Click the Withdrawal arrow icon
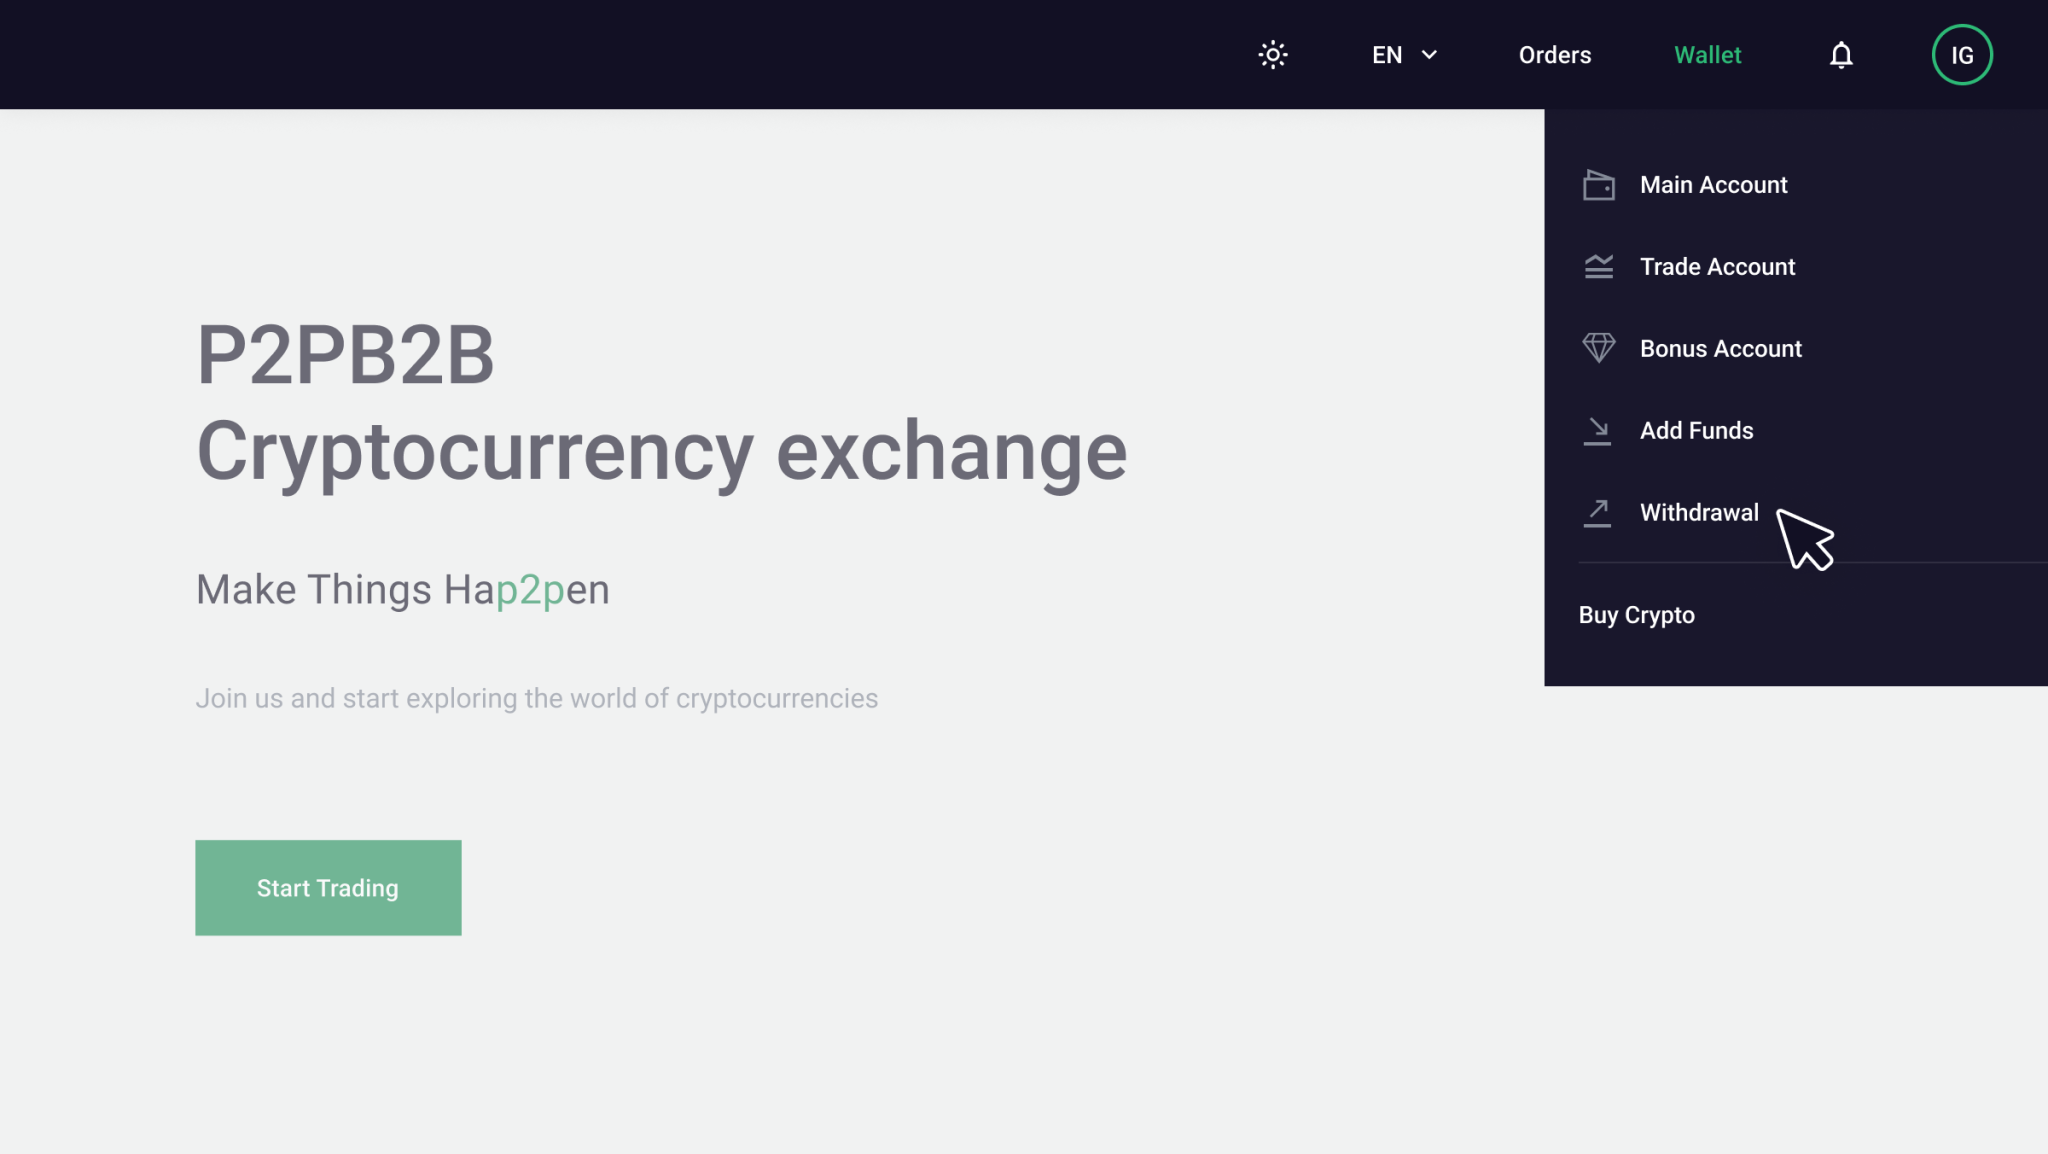The height and width of the screenshot is (1154, 2048). [x=1596, y=512]
